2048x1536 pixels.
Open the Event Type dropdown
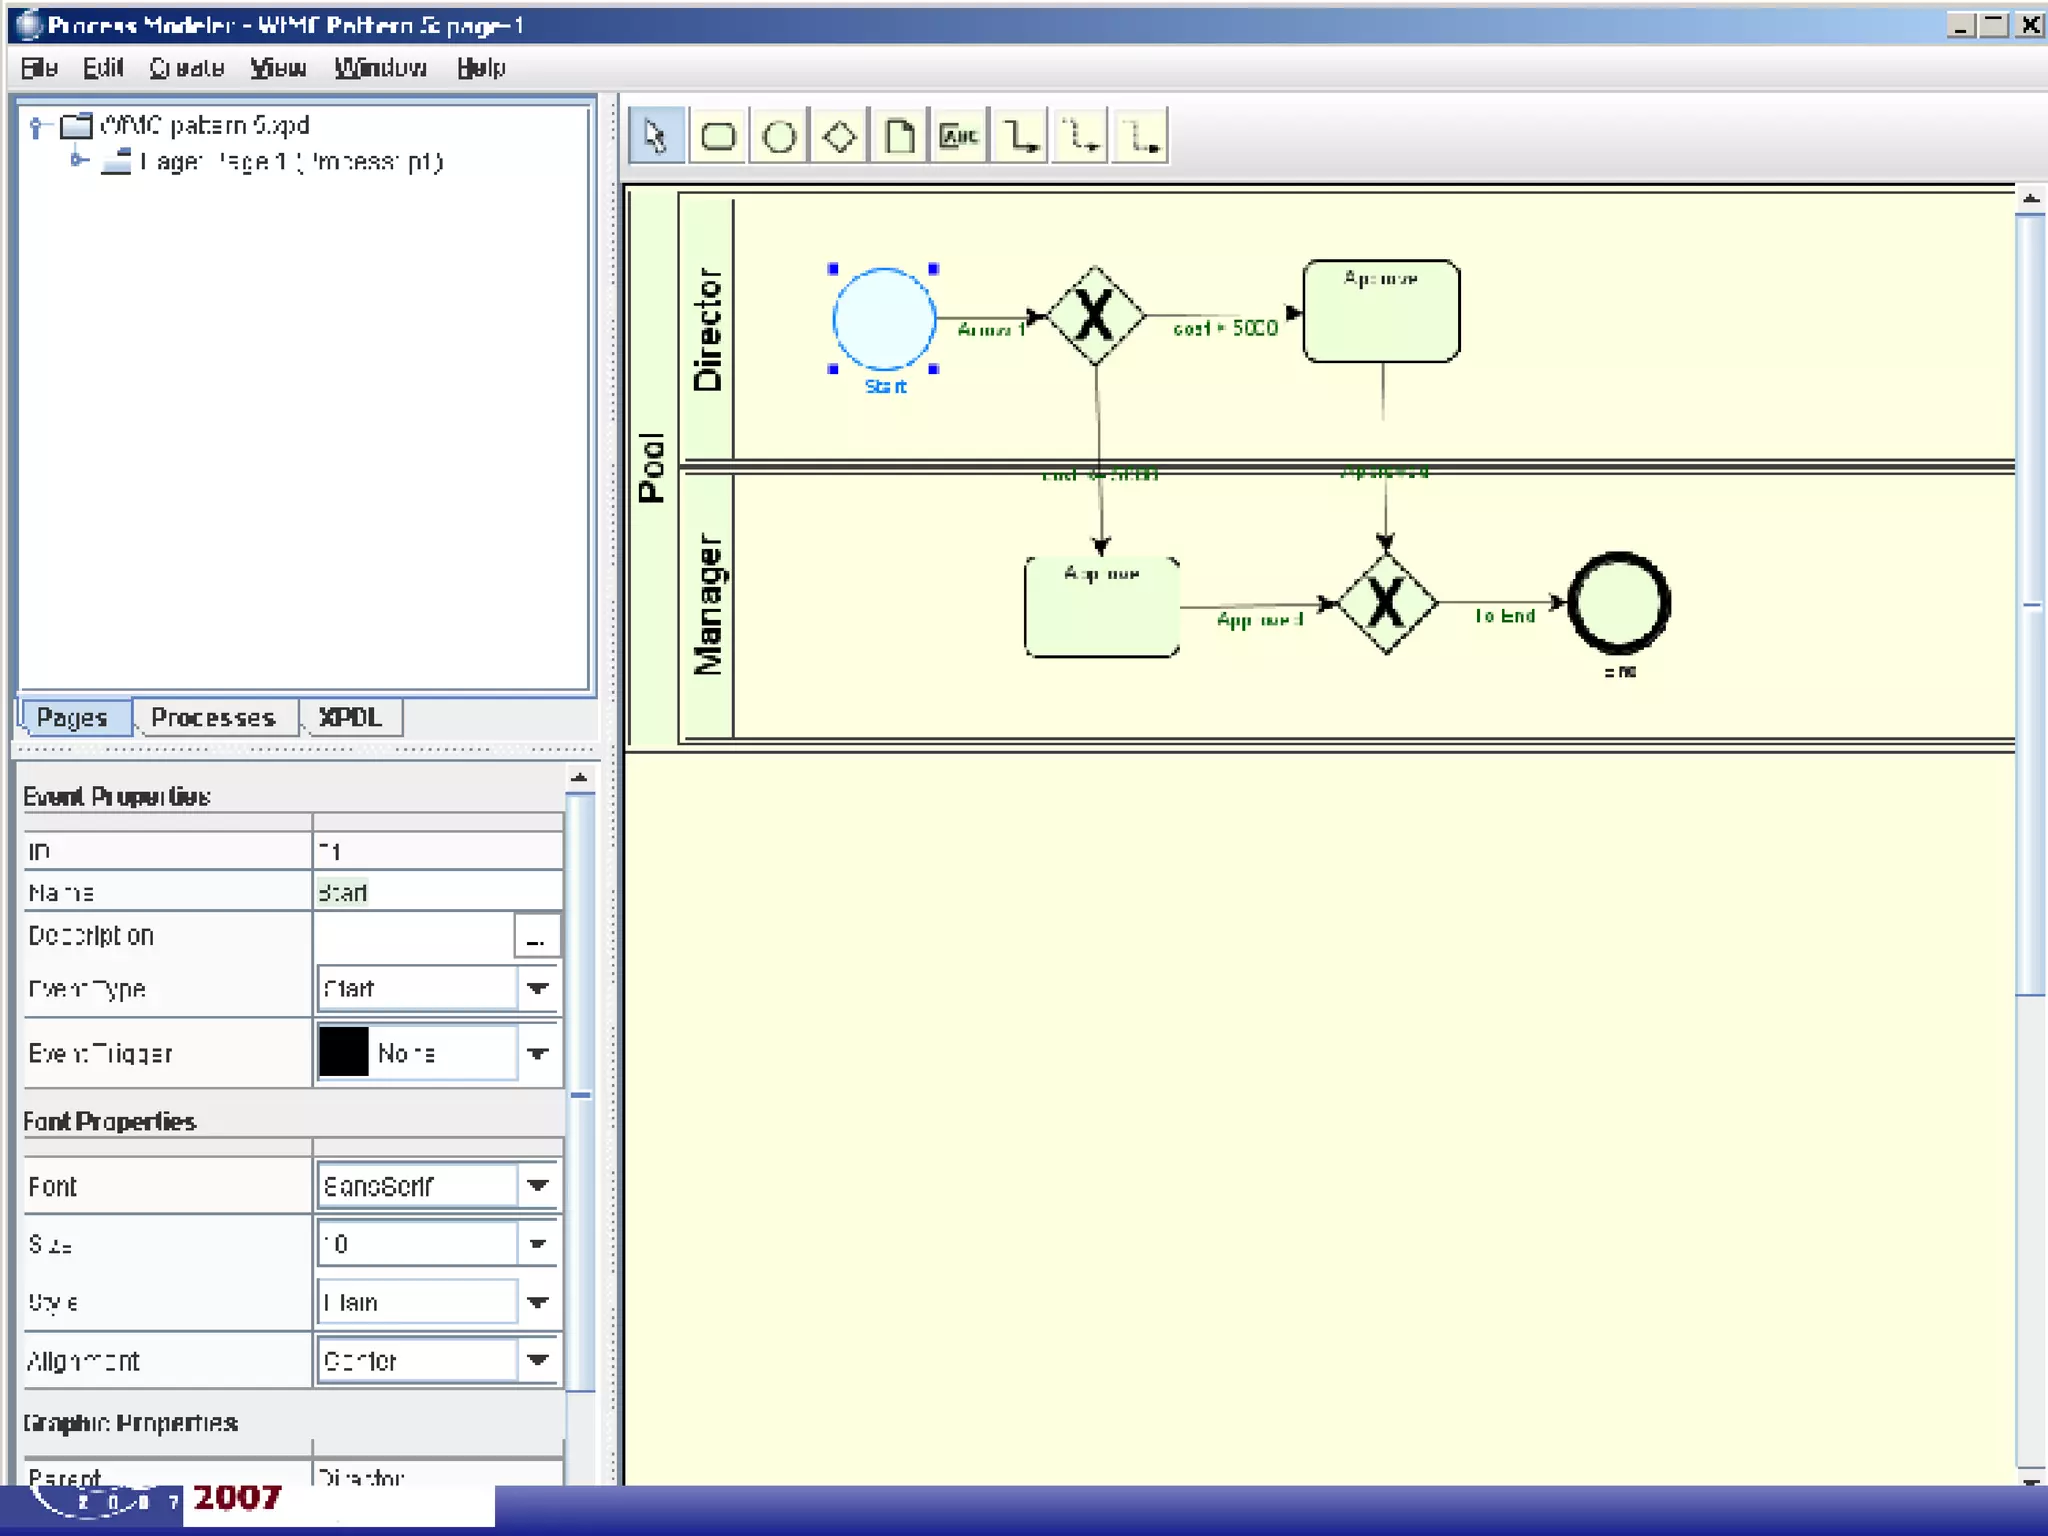click(x=537, y=989)
